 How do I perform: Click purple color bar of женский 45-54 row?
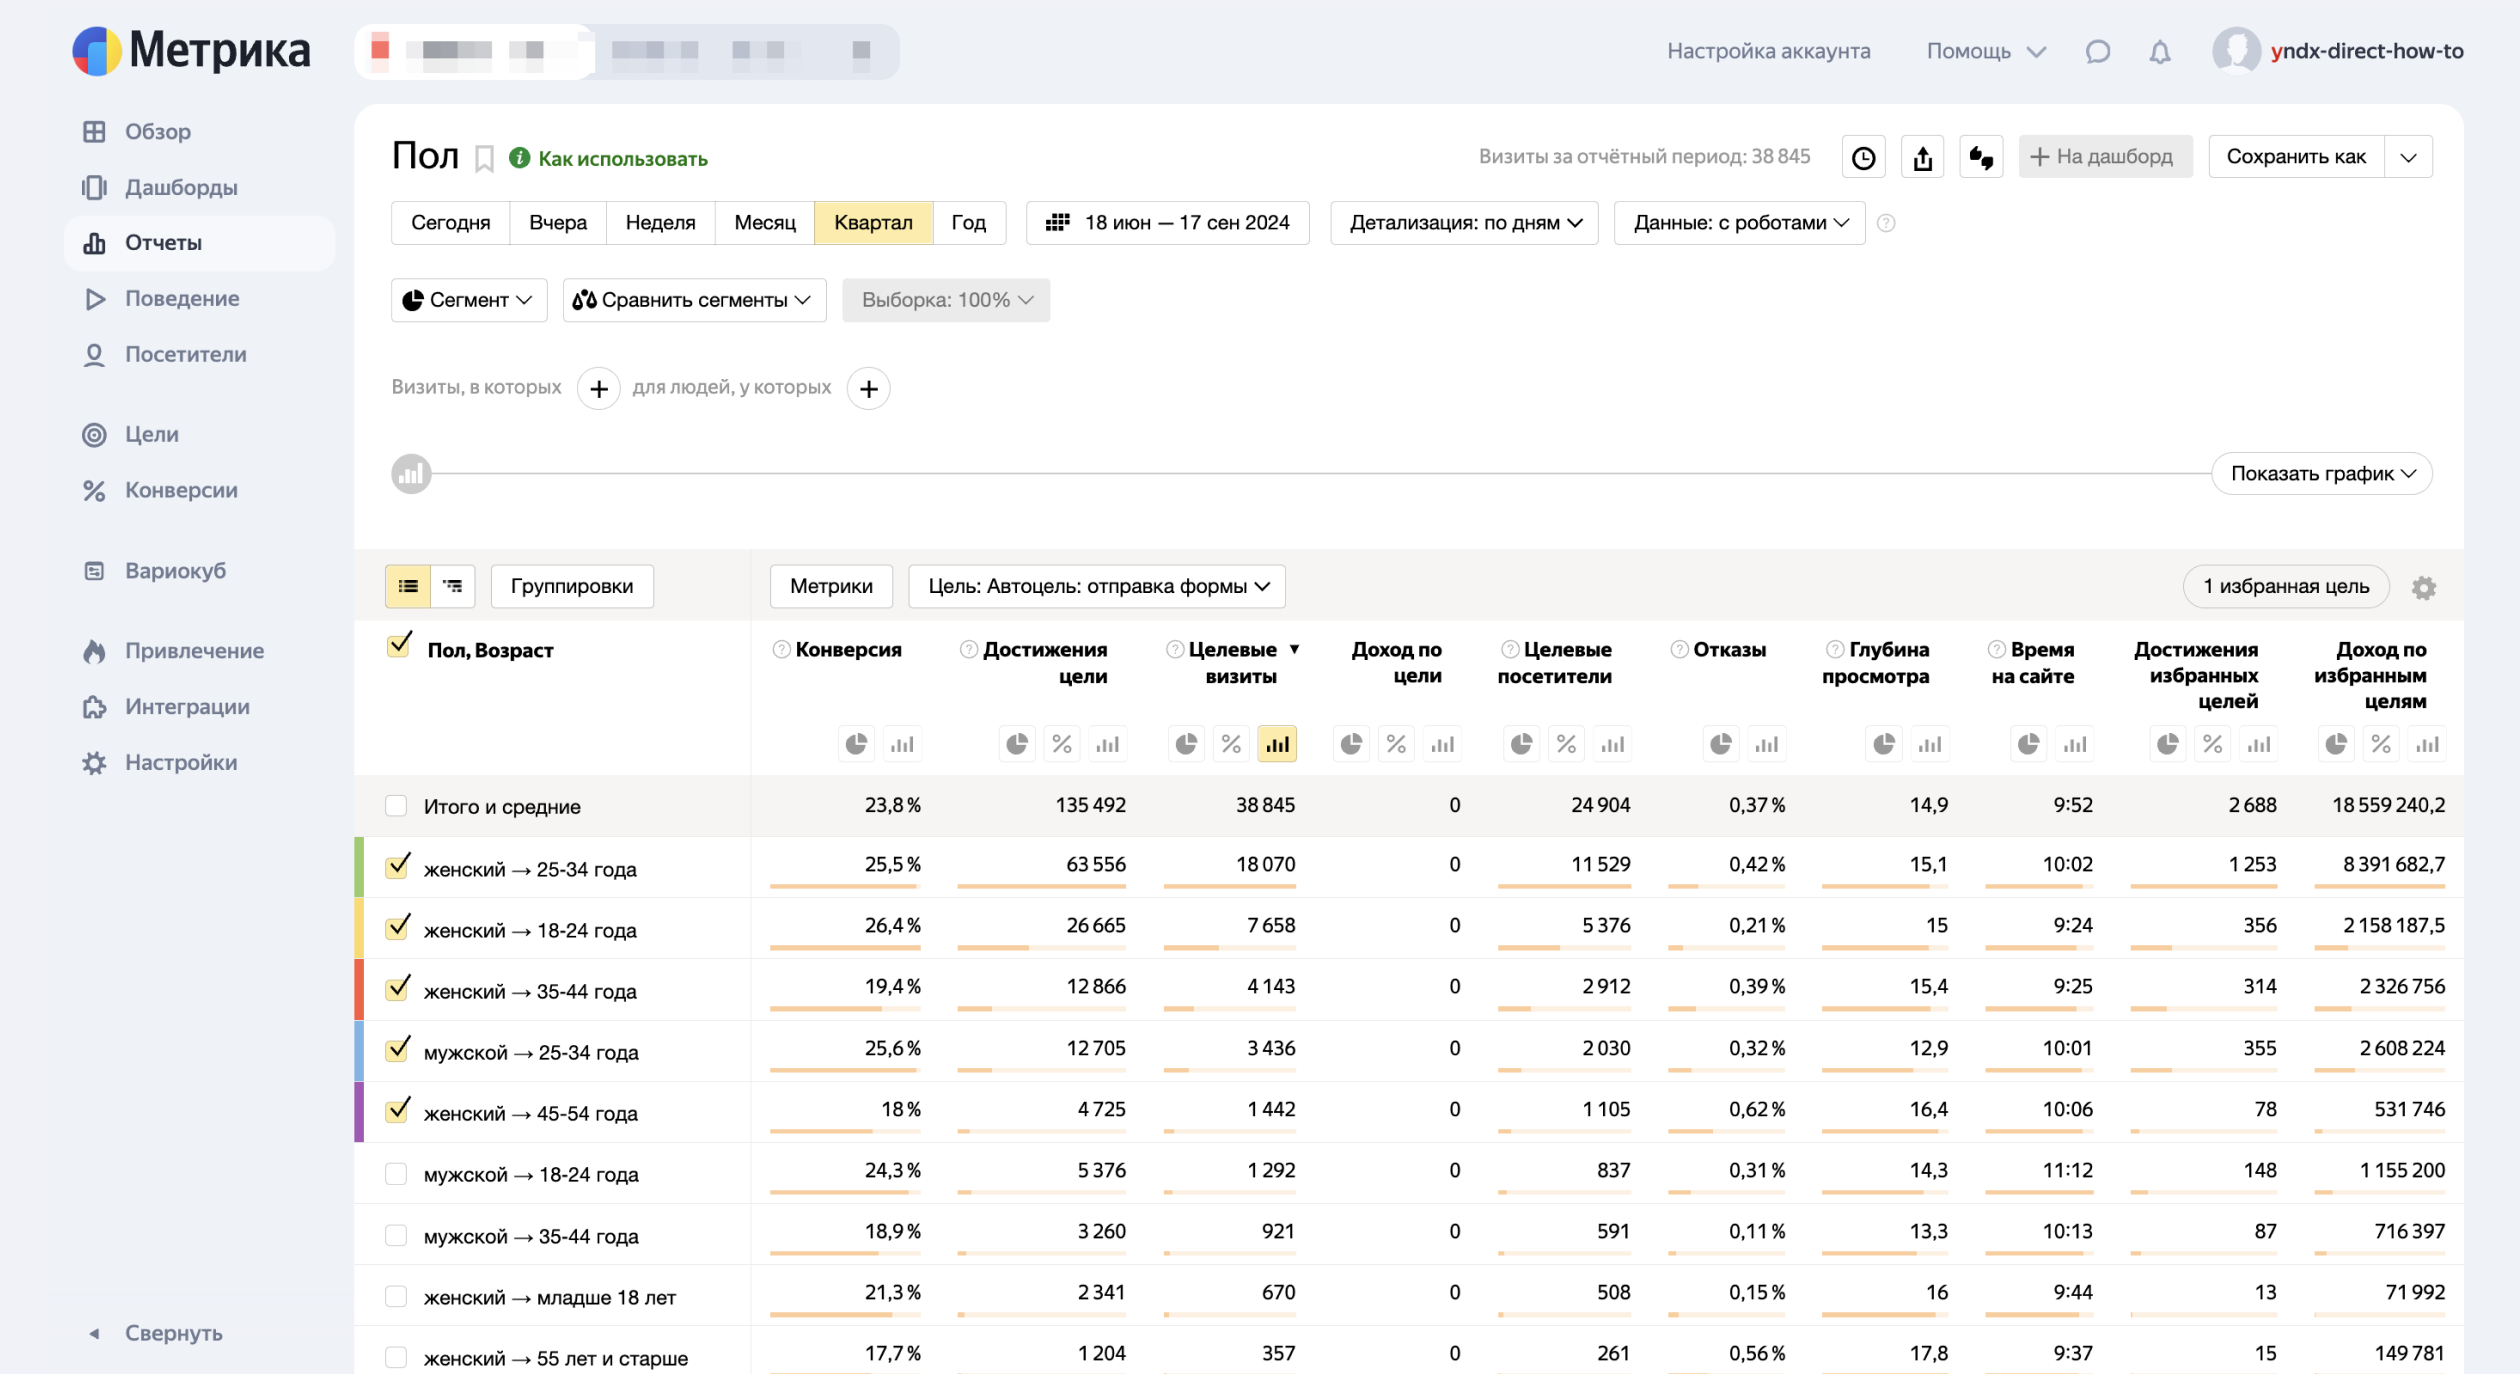tap(359, 1112)
